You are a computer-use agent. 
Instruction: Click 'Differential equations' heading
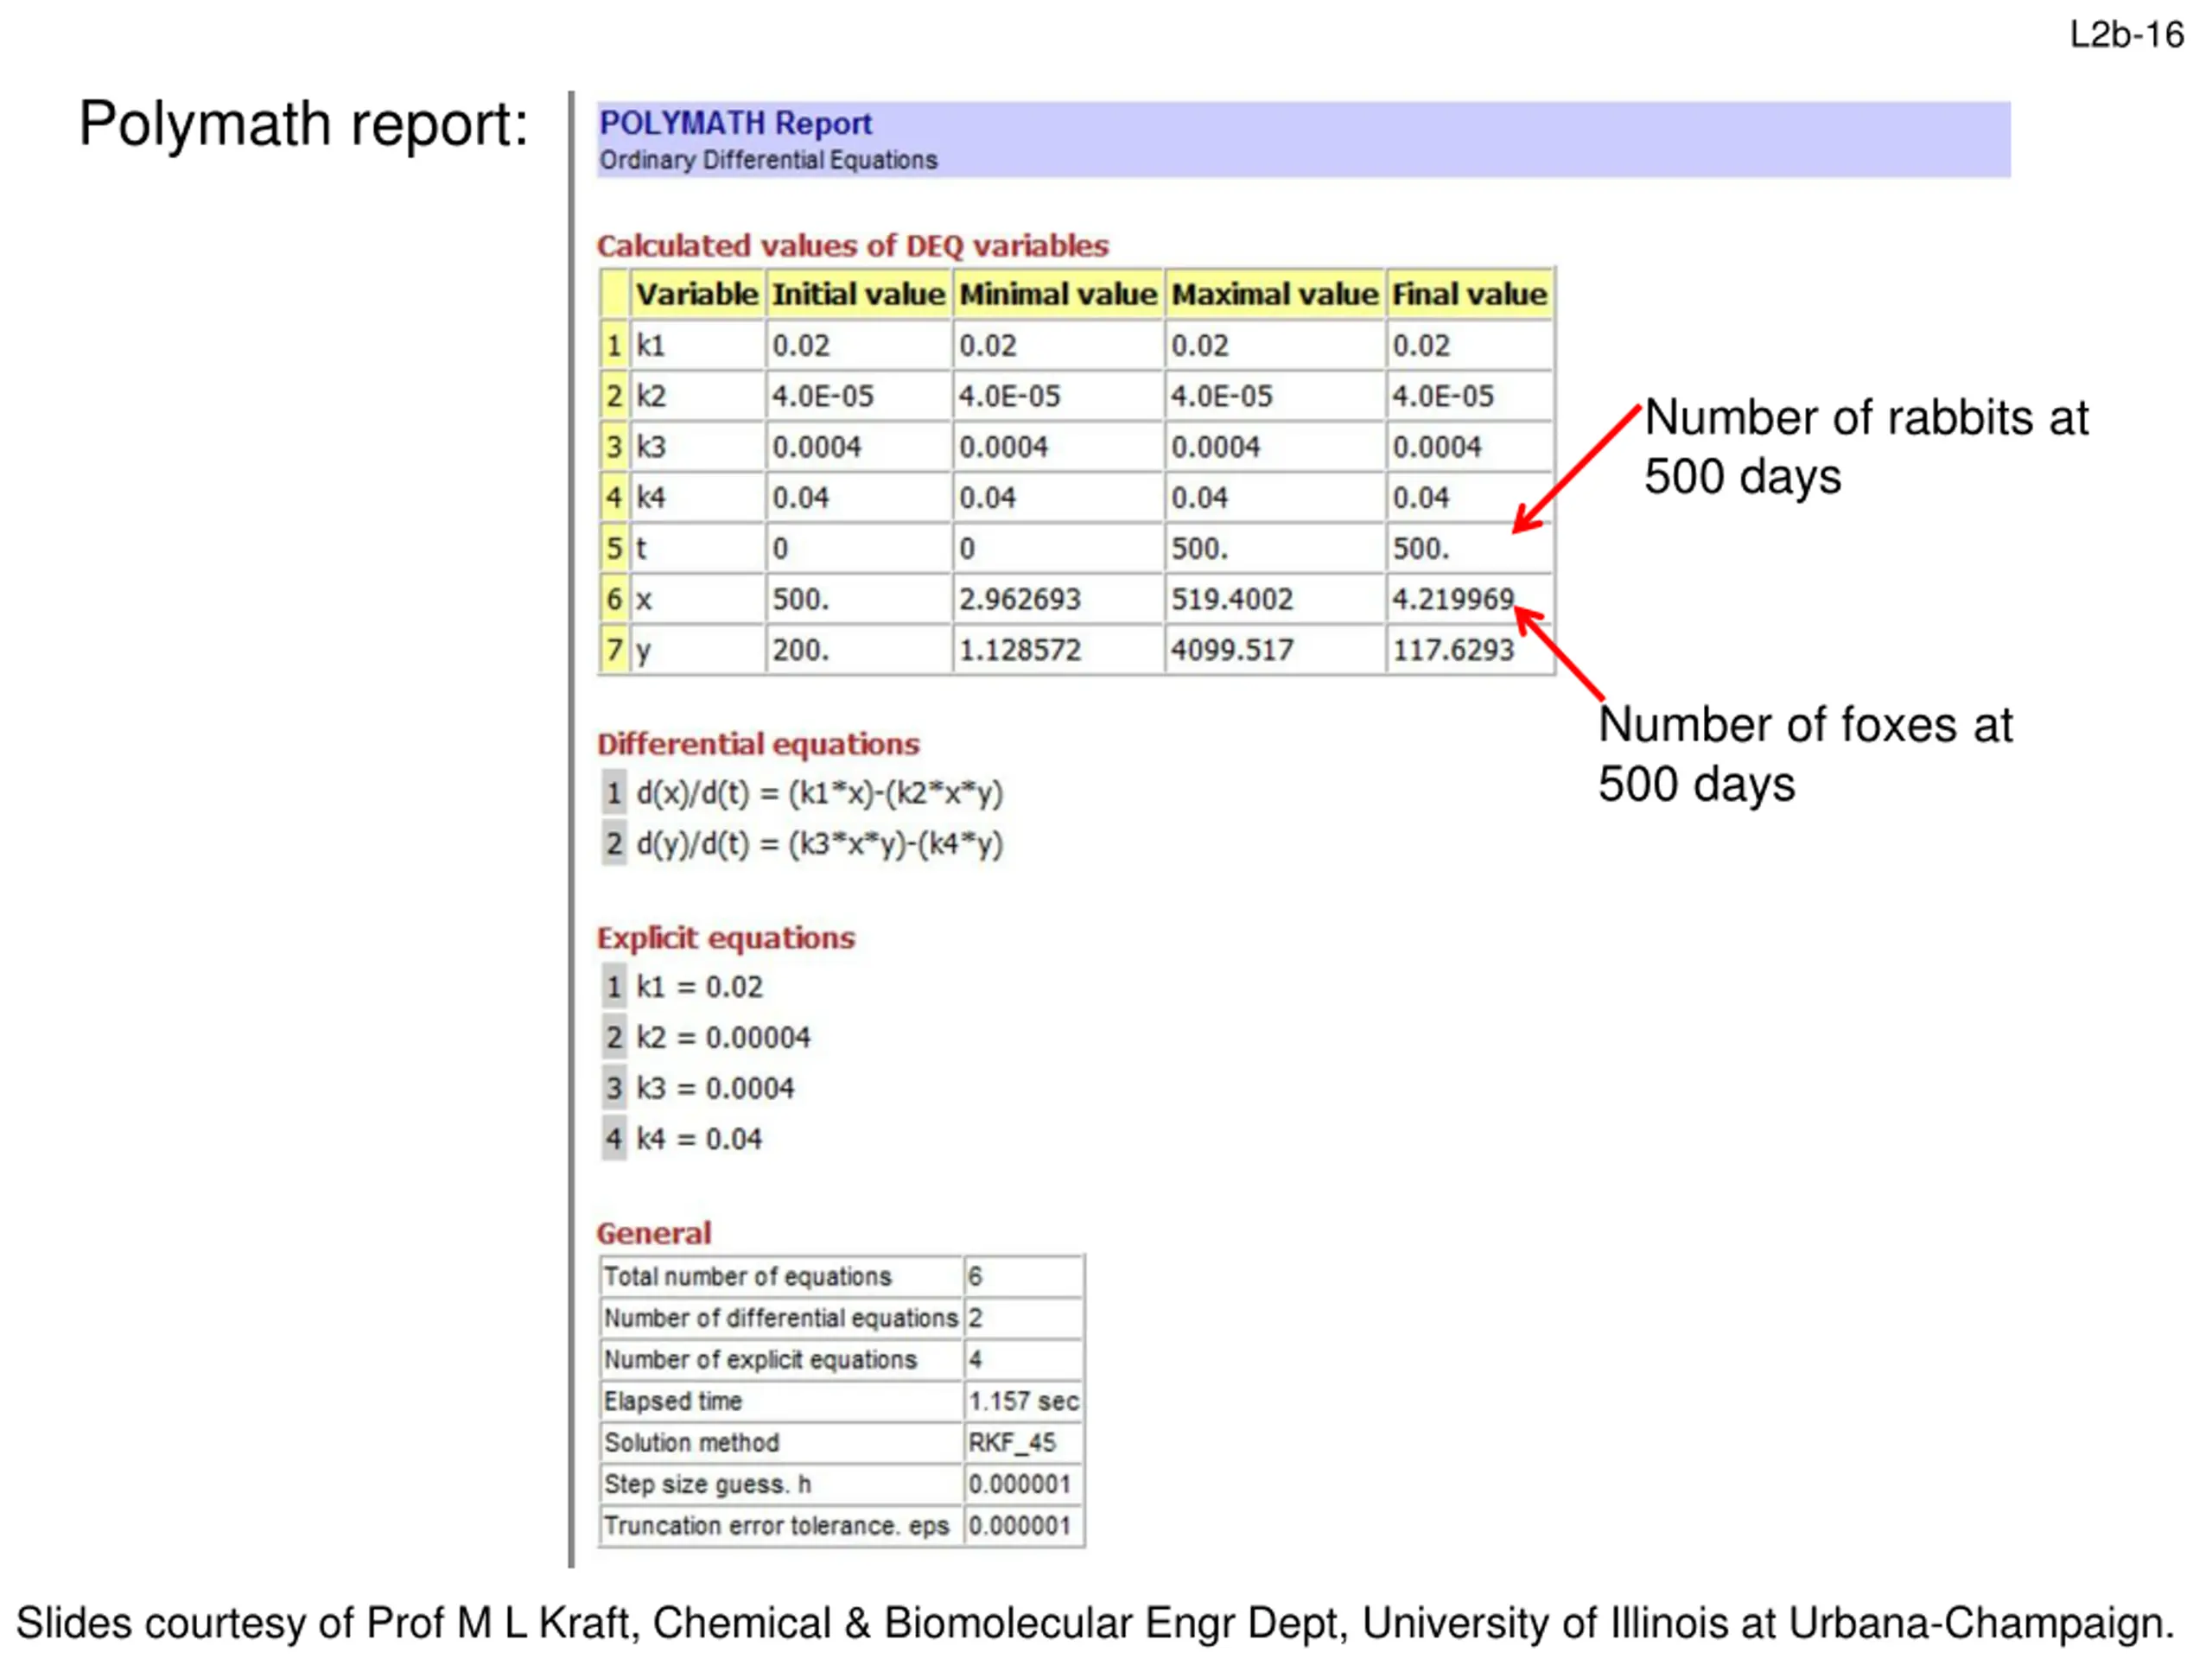click(x=758, y=744)
